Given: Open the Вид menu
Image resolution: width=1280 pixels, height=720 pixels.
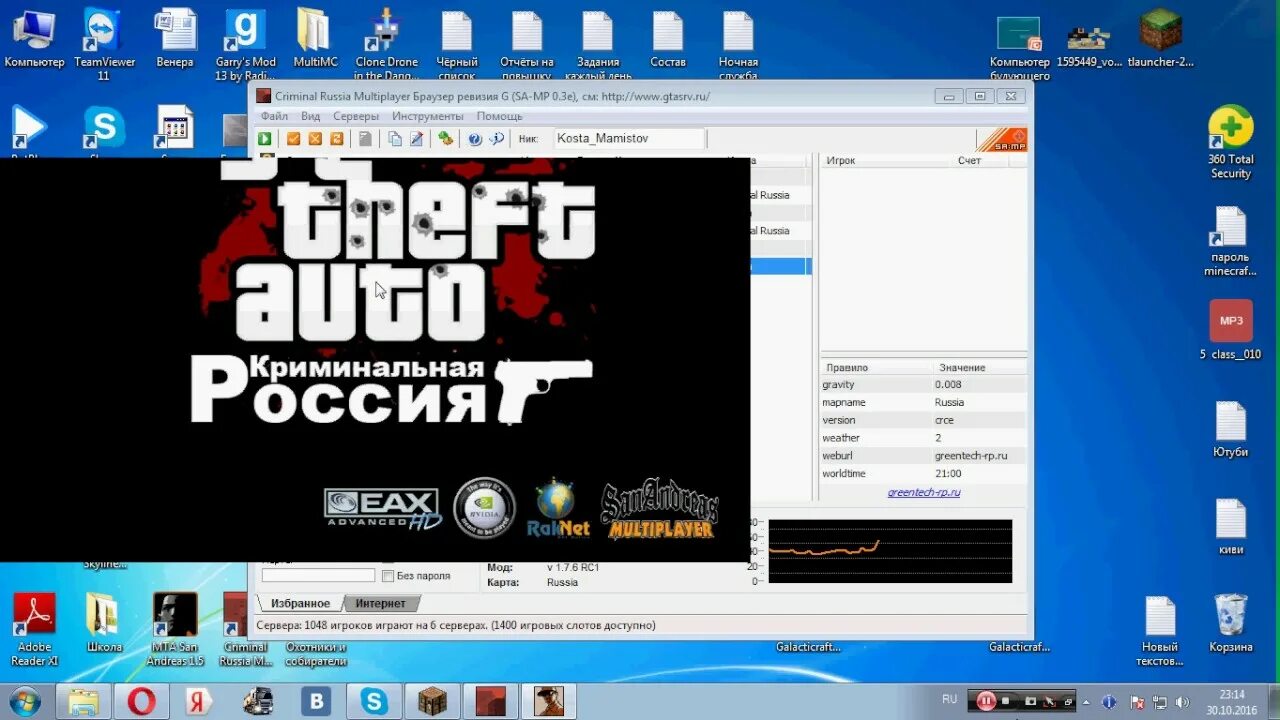Looking at the screenshot, I should (311, 116).
